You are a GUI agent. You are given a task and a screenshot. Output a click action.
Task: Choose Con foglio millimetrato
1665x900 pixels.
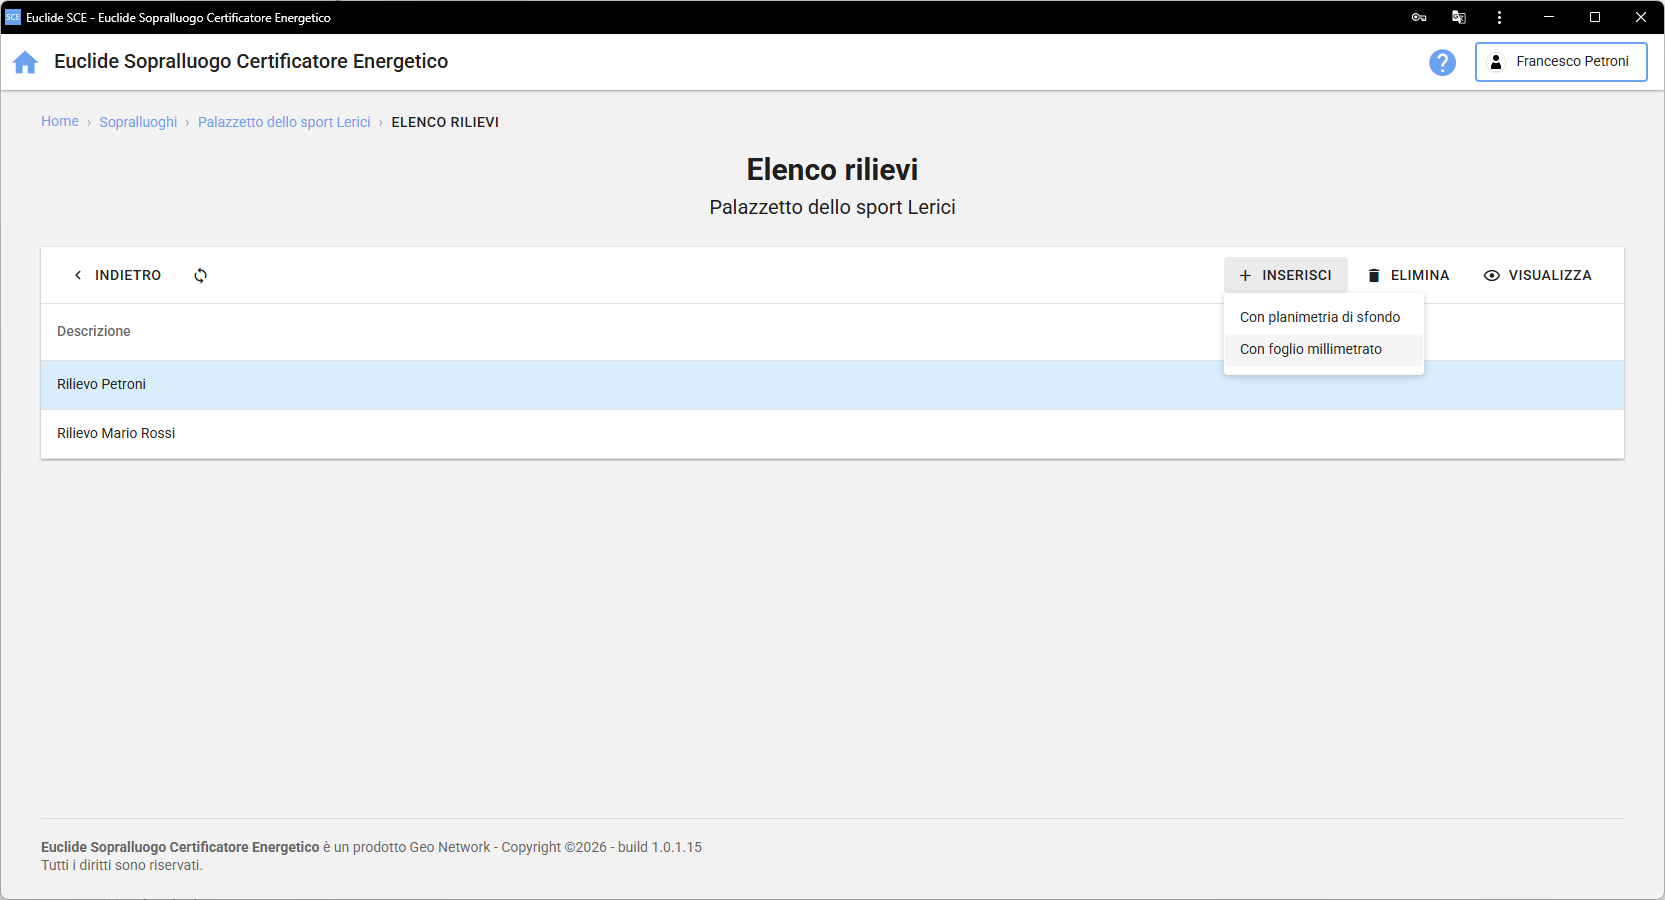click(x=1310, y=349)
